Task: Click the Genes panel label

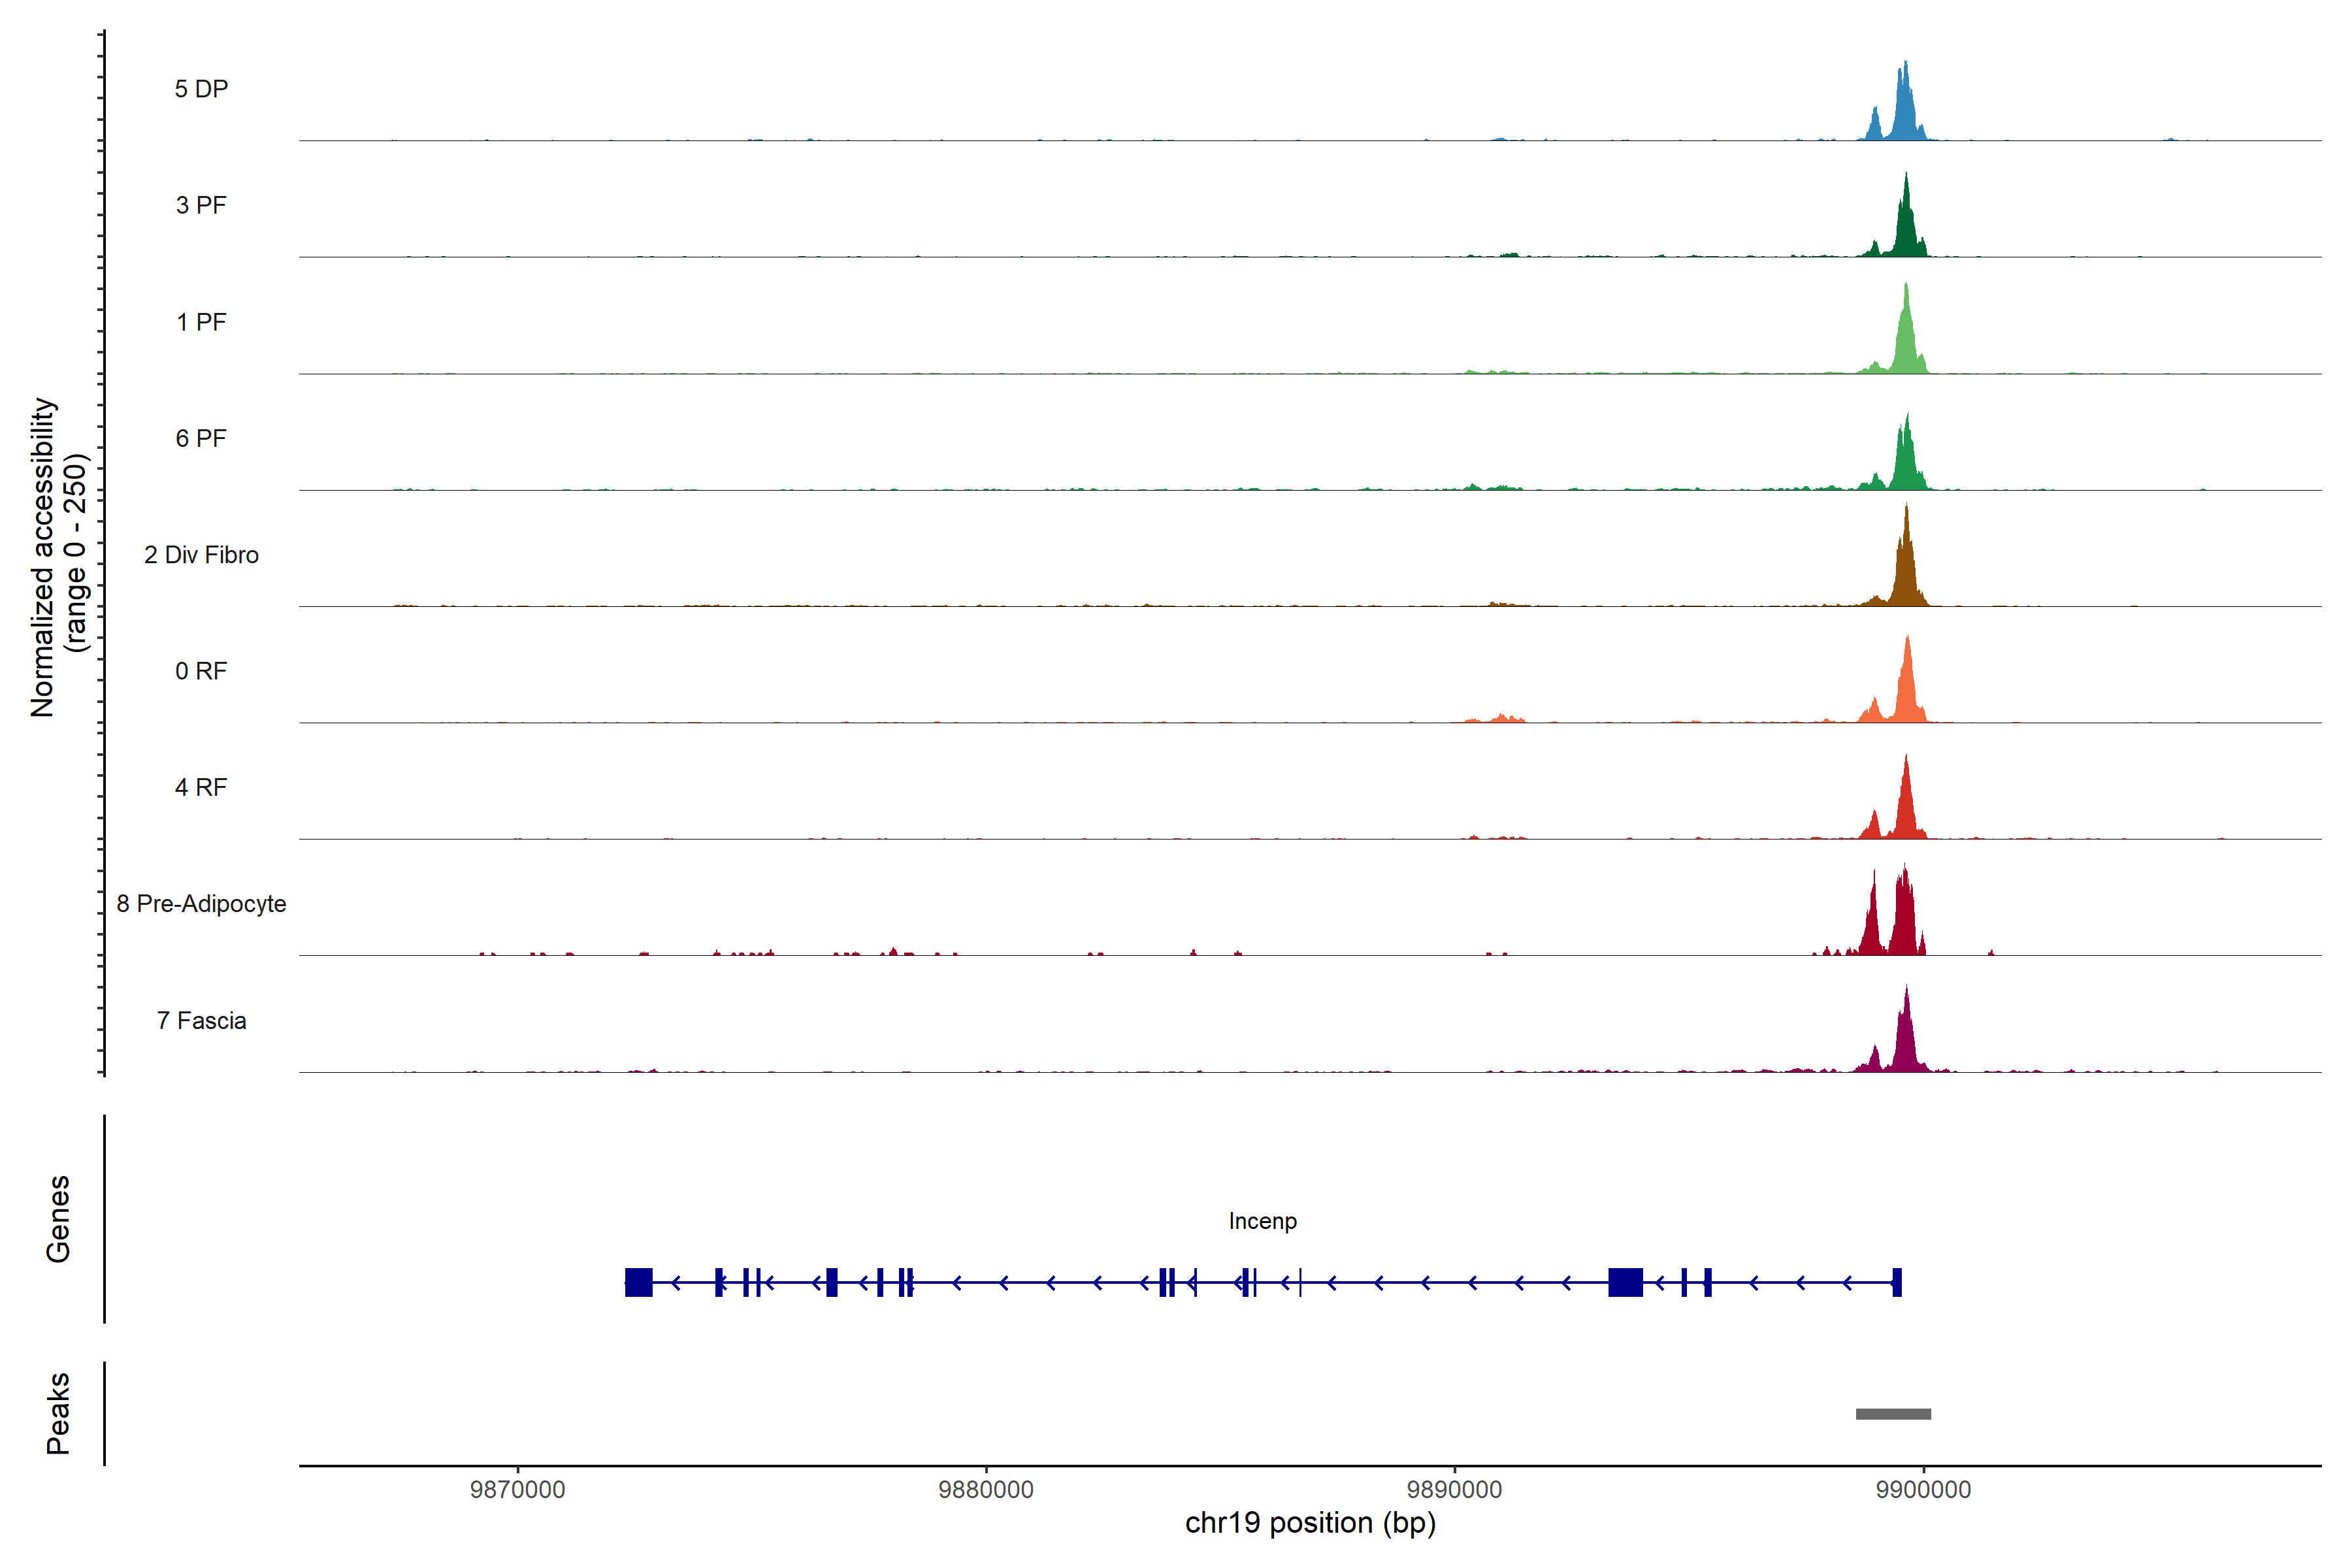Action: pos(58,1219)
